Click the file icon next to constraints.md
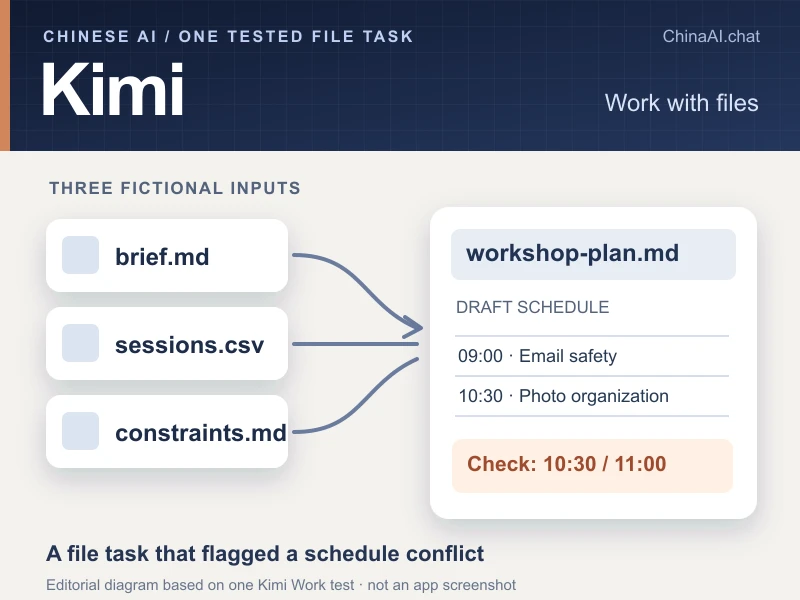The height and width of the screenshot is (600, 800). point(80,431)
